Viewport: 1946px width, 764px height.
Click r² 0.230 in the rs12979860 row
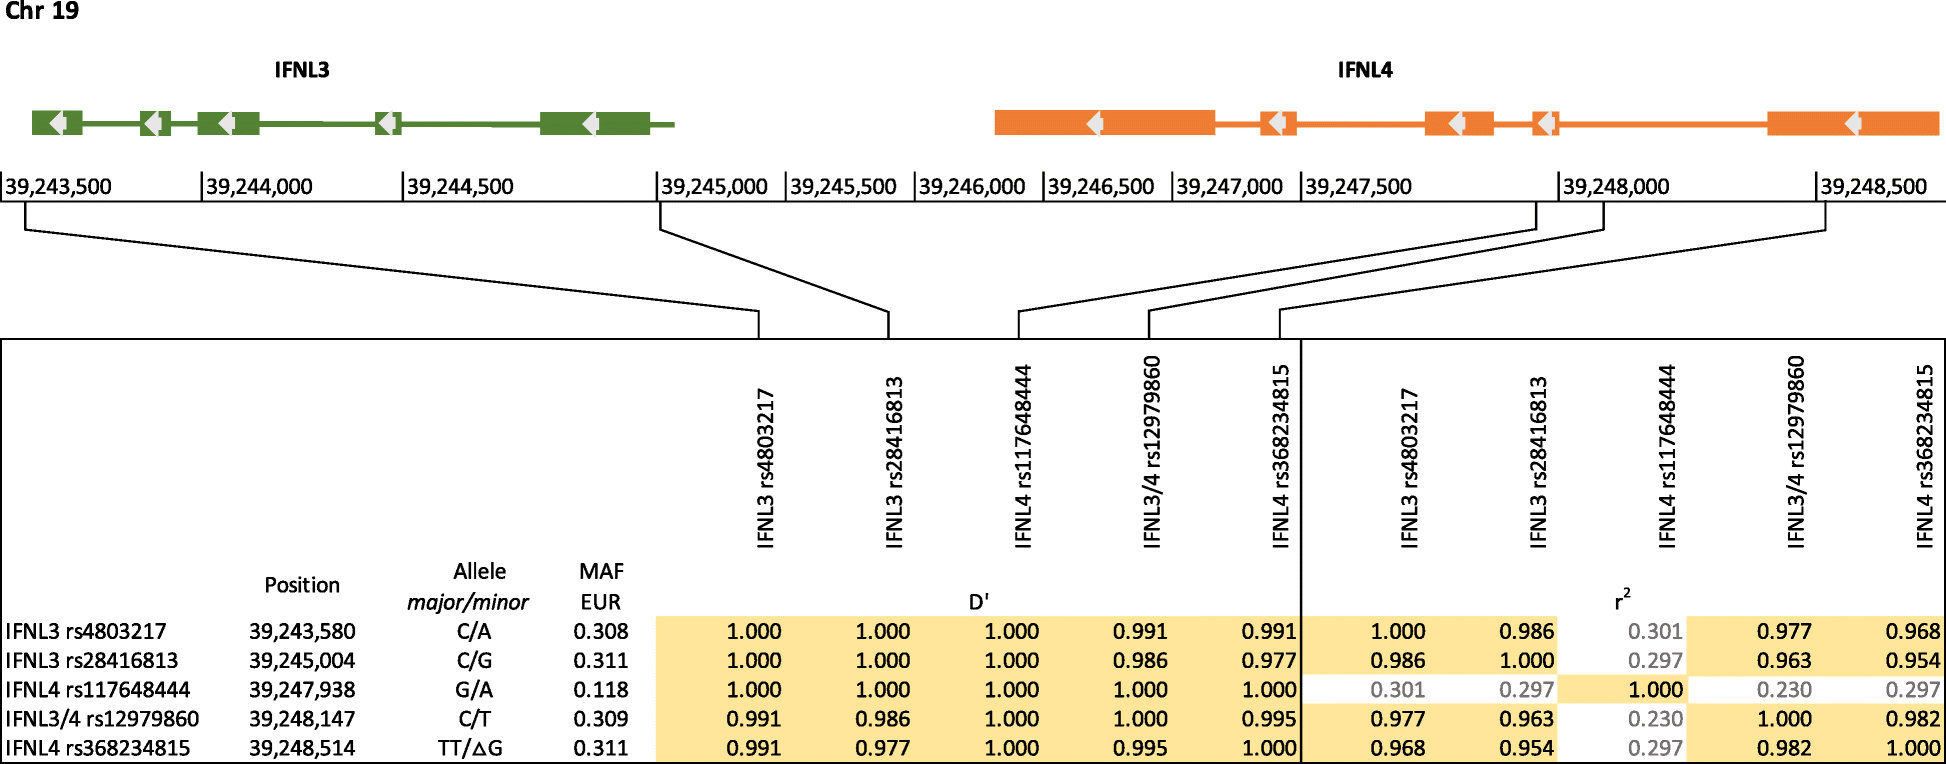click(1655, 719)
